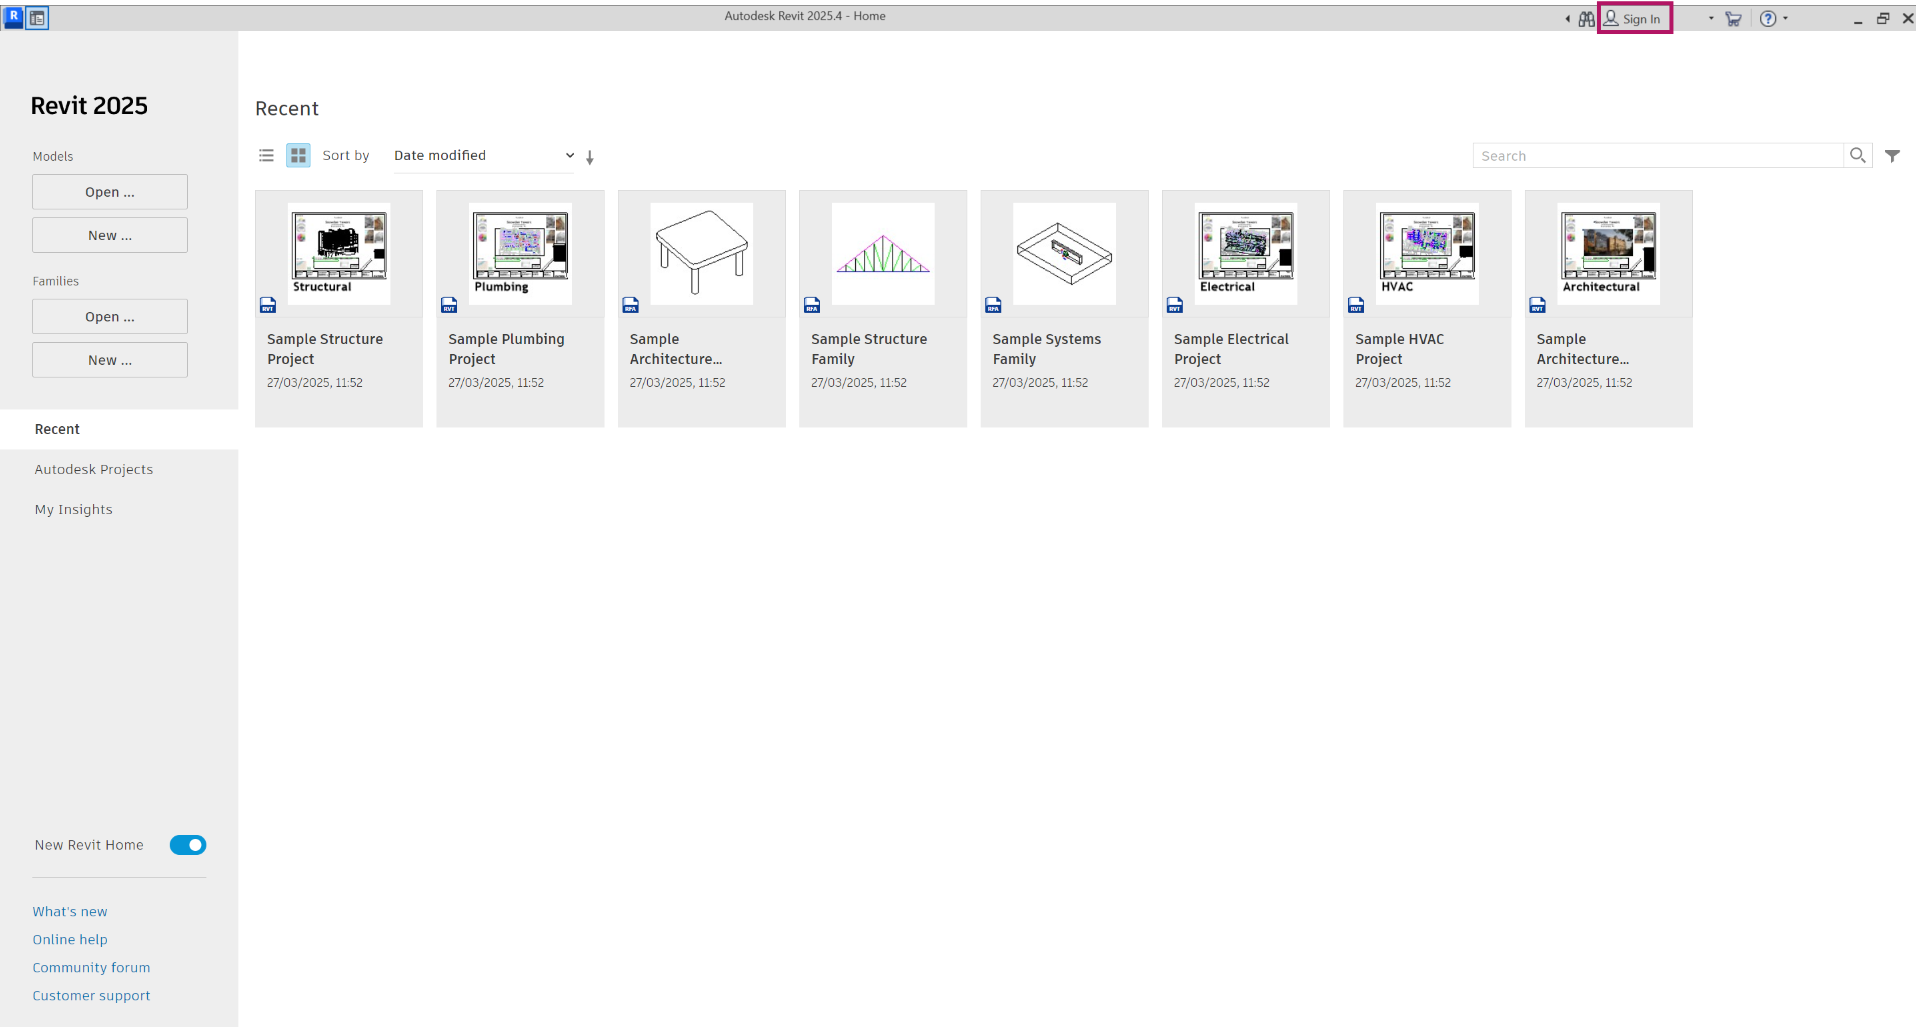Click the date under Sample Structure Project

click(x=315, y=383)
